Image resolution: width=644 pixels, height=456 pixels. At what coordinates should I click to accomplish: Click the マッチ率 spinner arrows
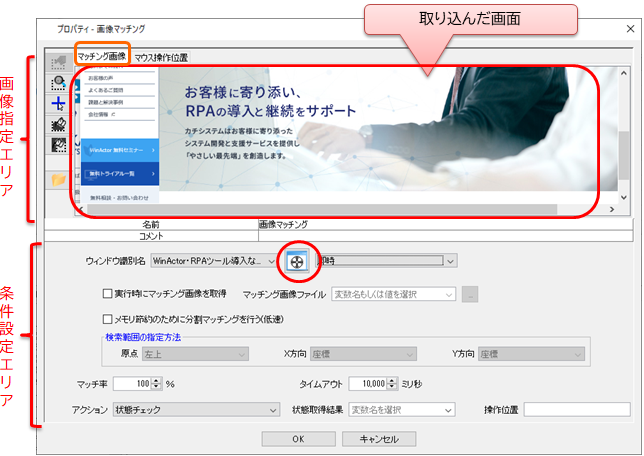pyautogui.click(x=156, y=384)
